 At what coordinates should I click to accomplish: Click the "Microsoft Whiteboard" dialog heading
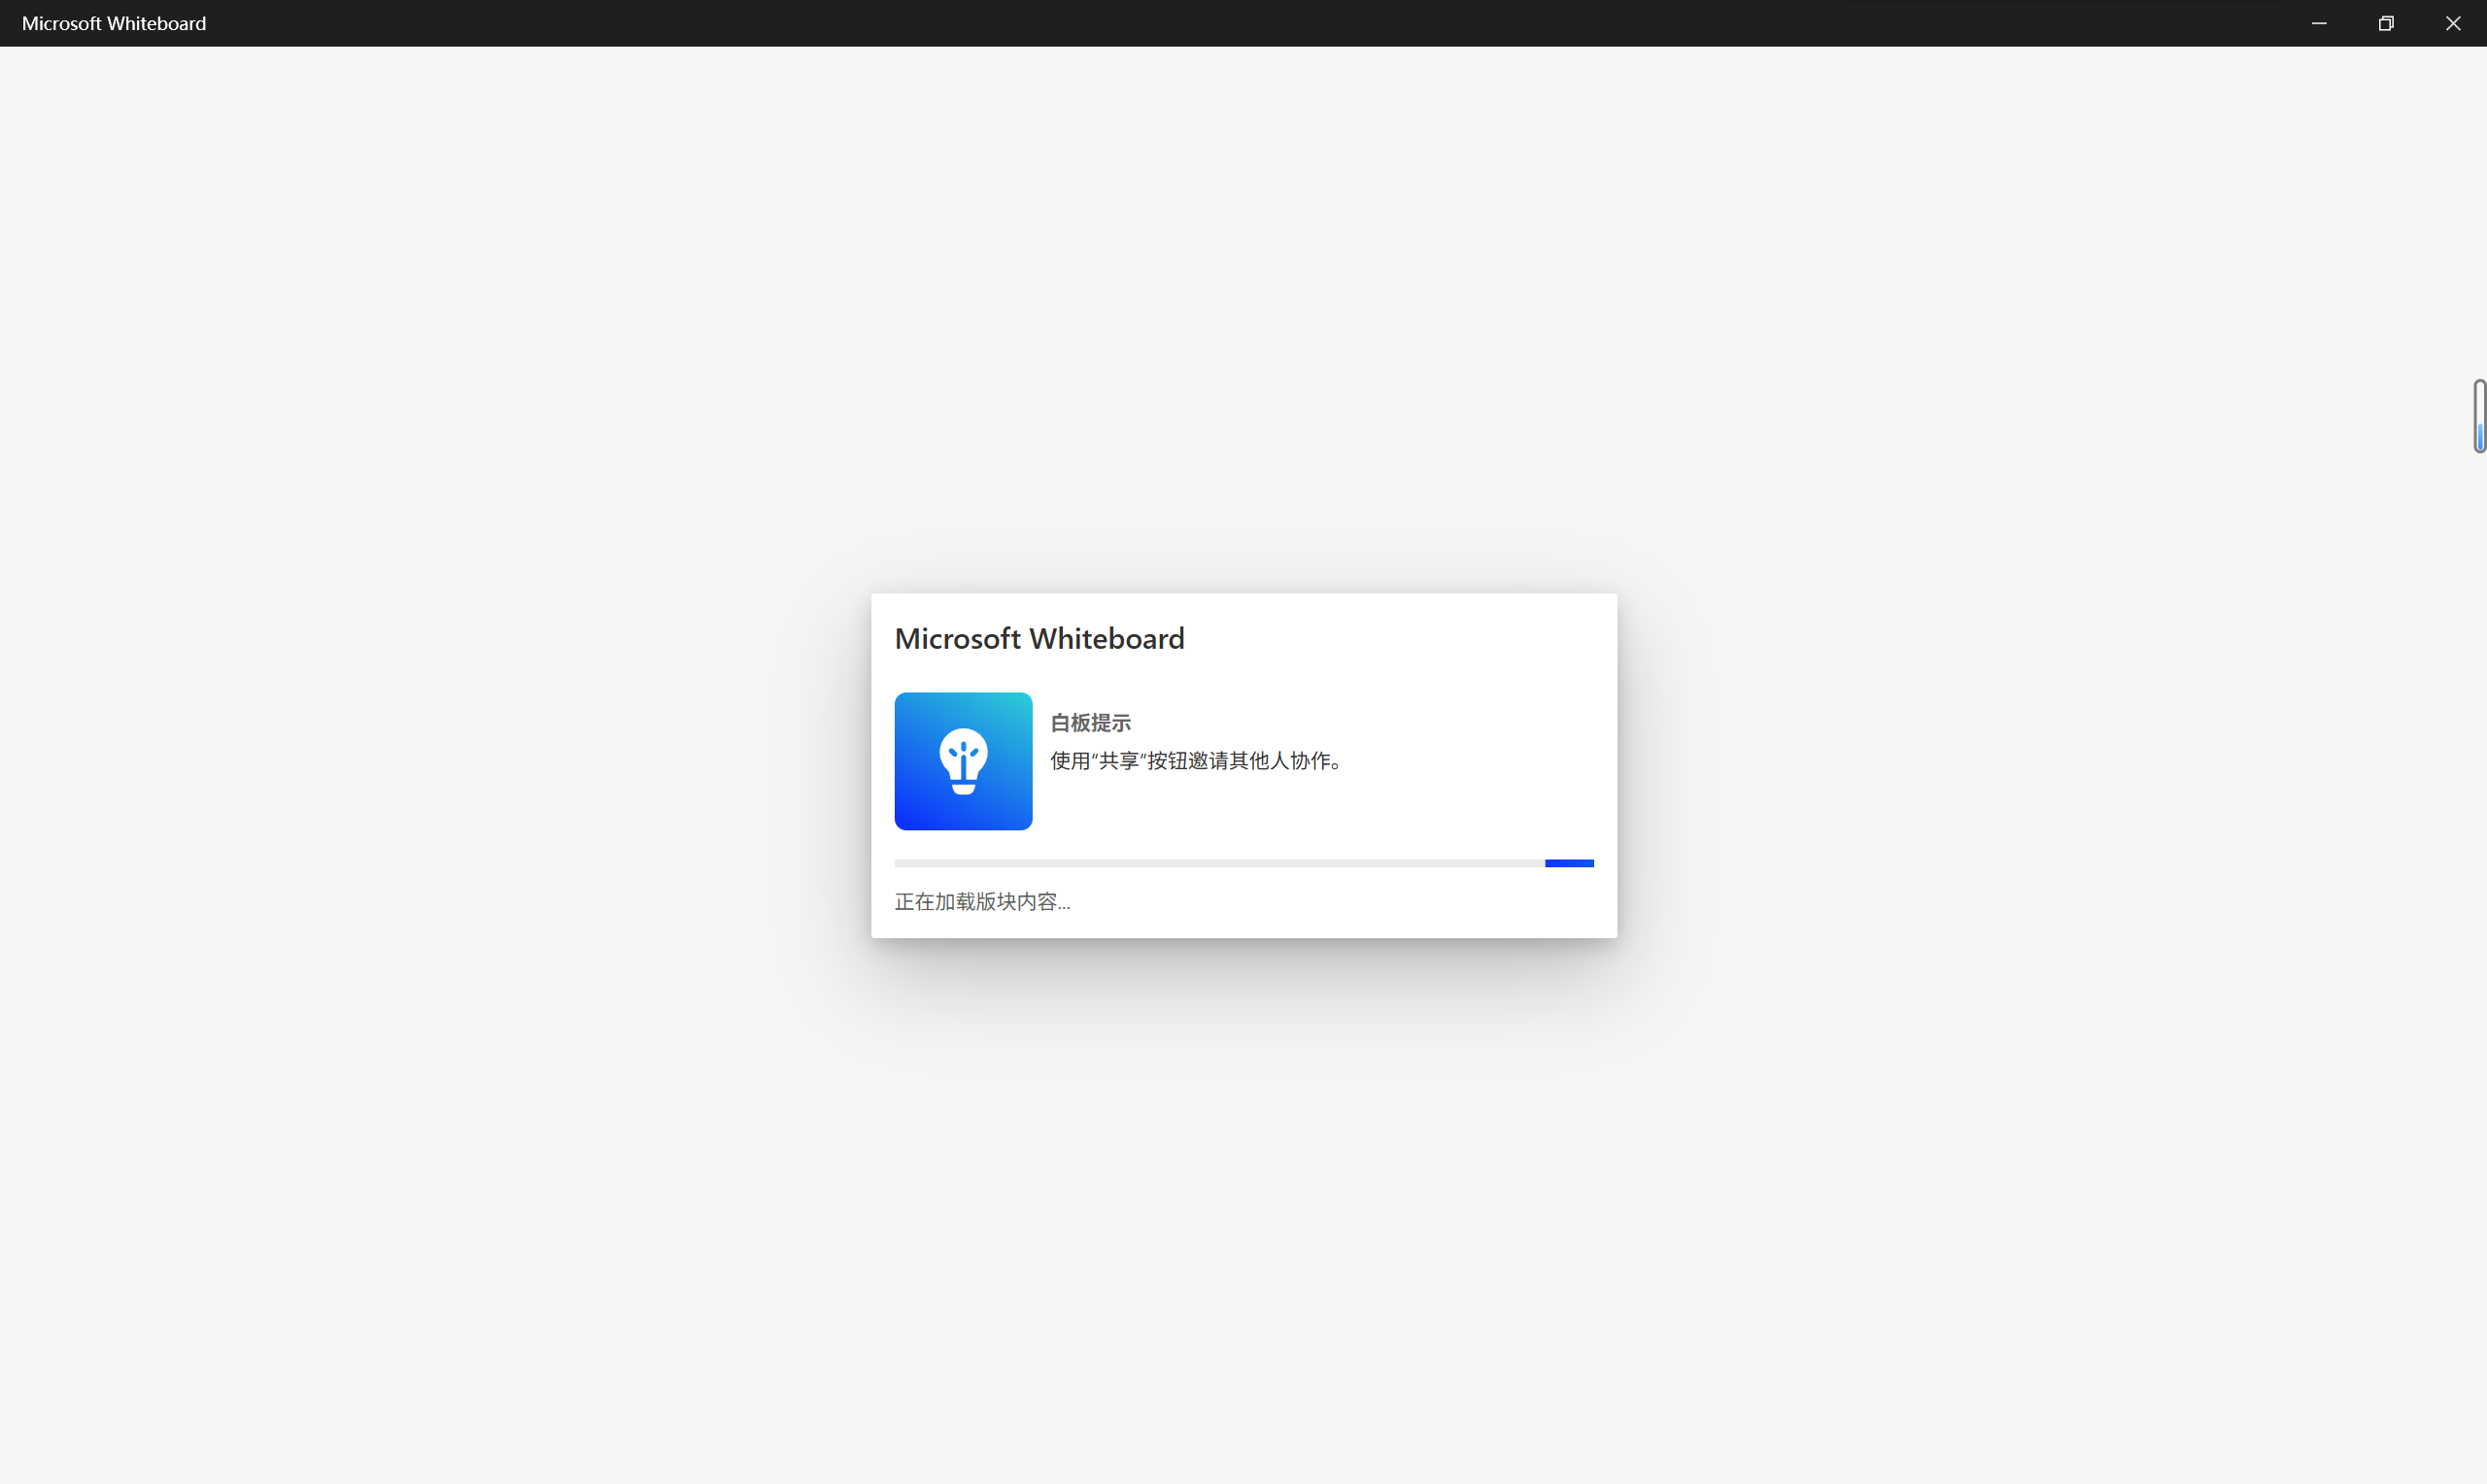pyautogui.click(x=1039, y=638)
